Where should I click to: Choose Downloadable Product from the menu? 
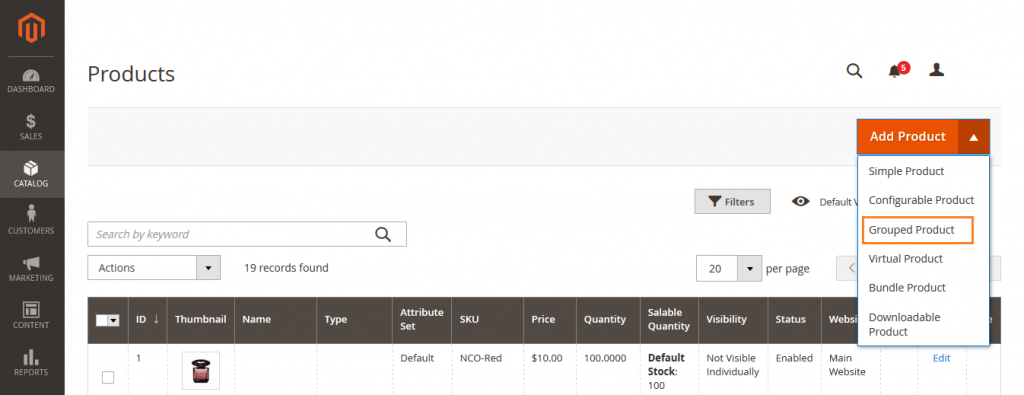pyautogui.click(x=904, y=324)
